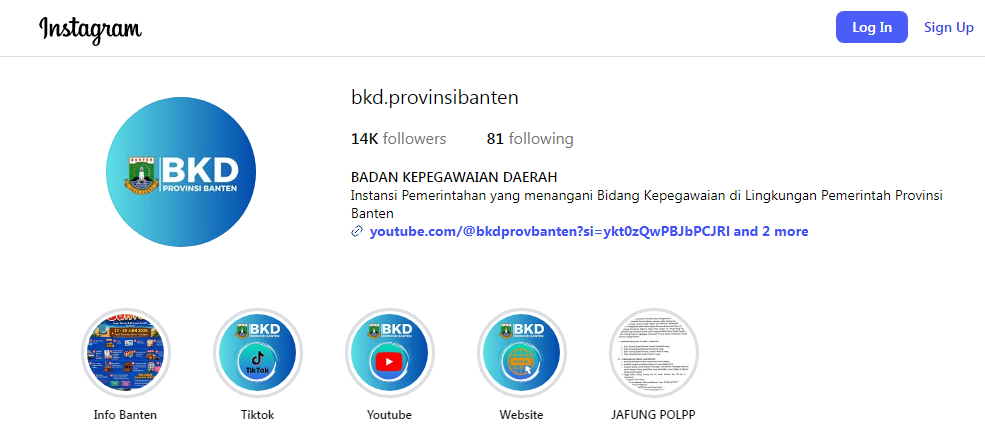Click the Instansi Pemerintahan bio description
This screenshot has height=448, width=985.
(647, 204)
